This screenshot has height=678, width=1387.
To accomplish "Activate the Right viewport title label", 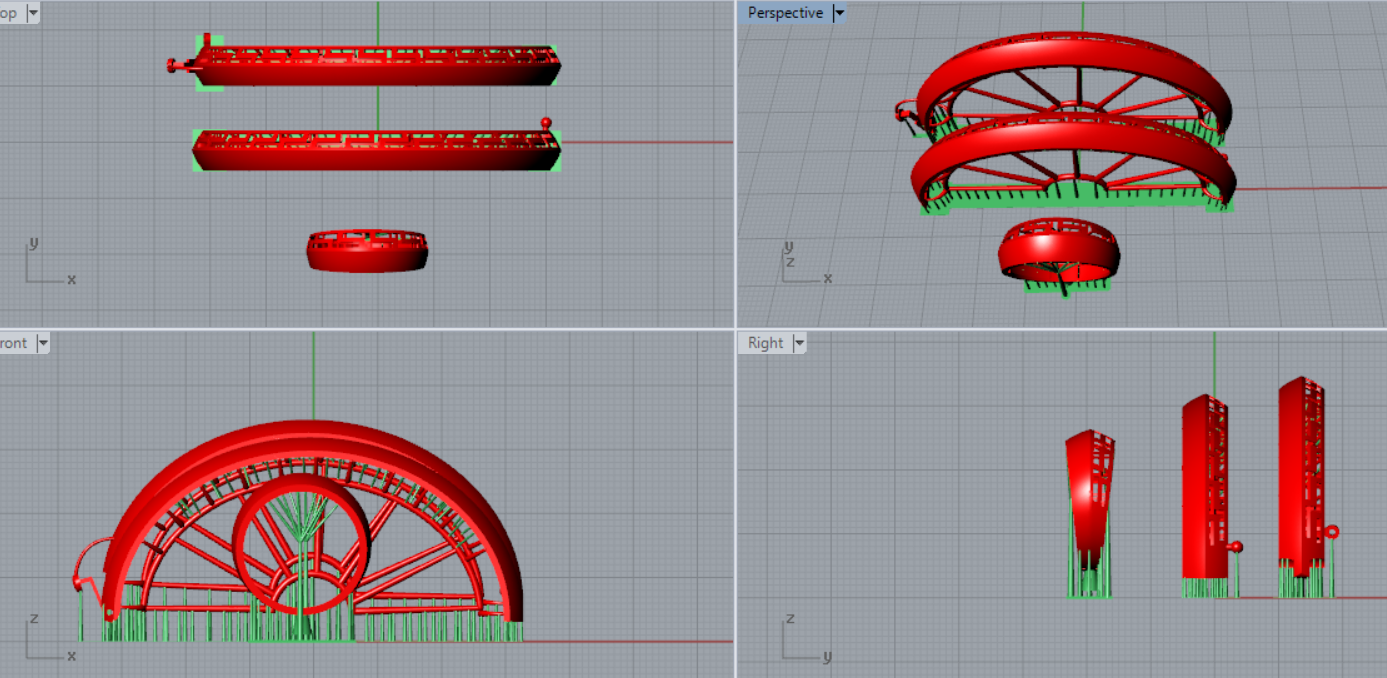I will tap(766, 343).
